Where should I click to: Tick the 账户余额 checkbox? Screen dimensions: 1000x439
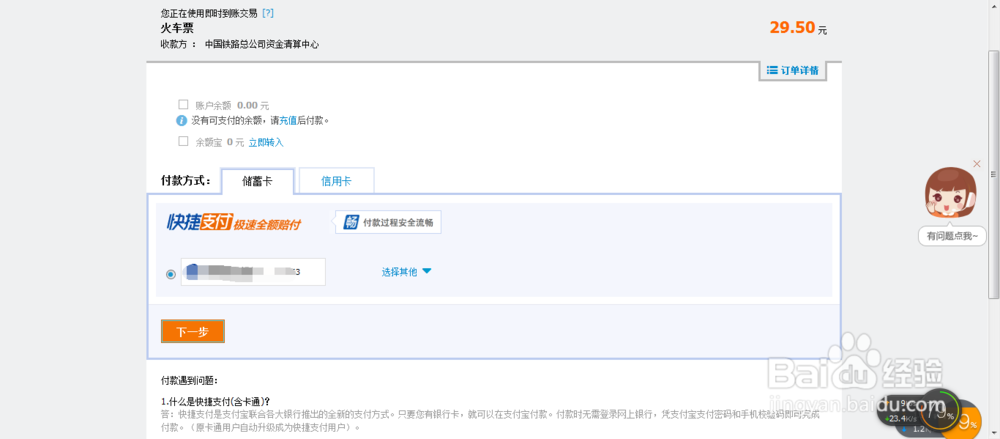(x=183, y=105)
